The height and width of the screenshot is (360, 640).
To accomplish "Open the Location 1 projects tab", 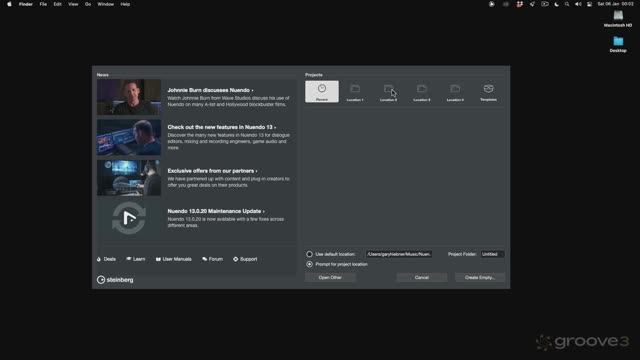I will [x=355, y=92].
